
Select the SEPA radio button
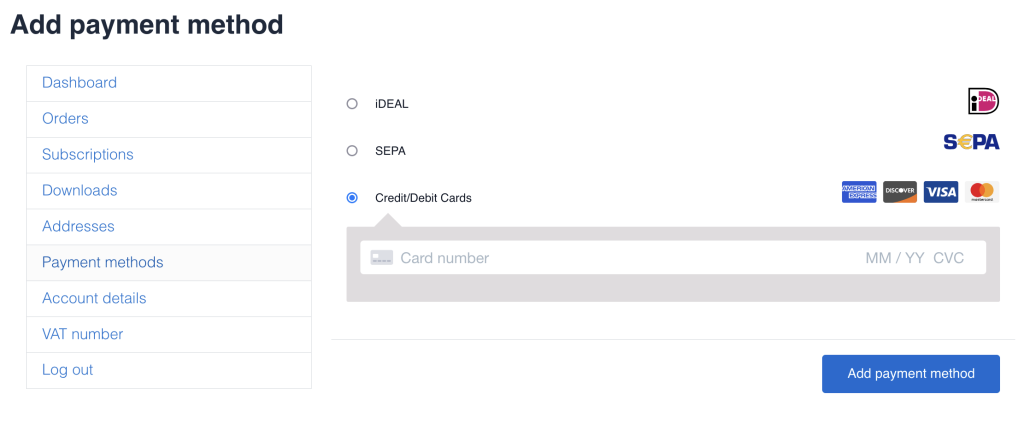point(352,151)
